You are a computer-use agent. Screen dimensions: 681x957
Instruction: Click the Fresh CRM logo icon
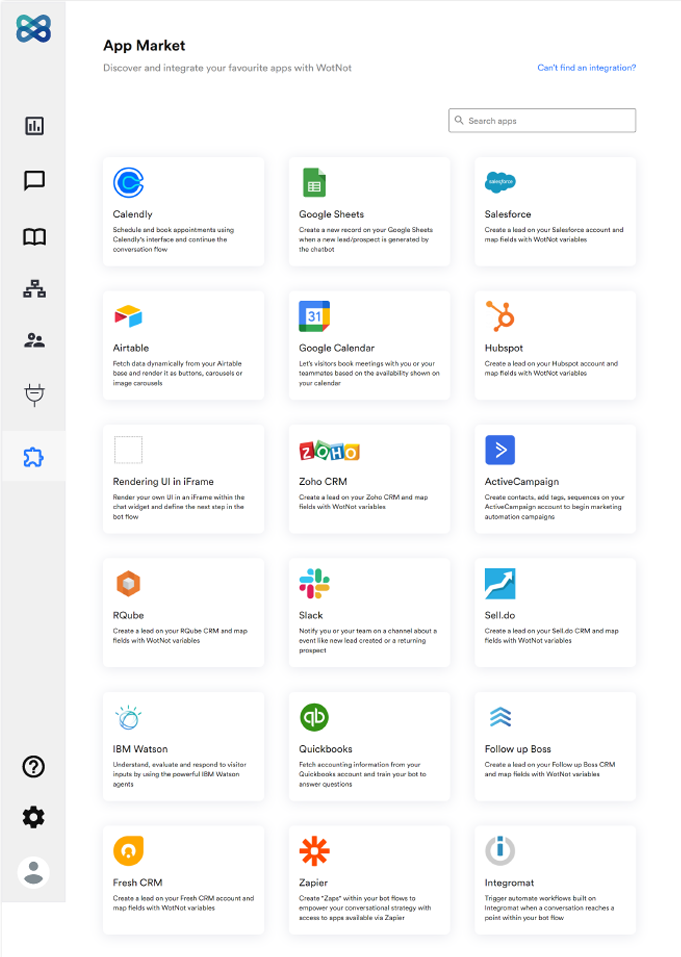[x=128, y=851]
